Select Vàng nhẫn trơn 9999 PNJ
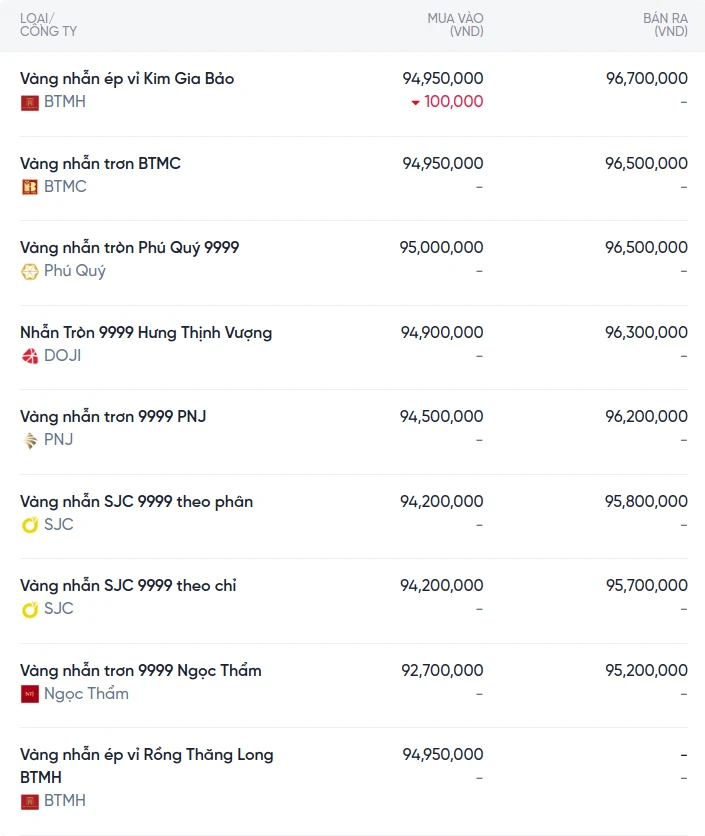 pyautogui.click(x=113, y=416)
